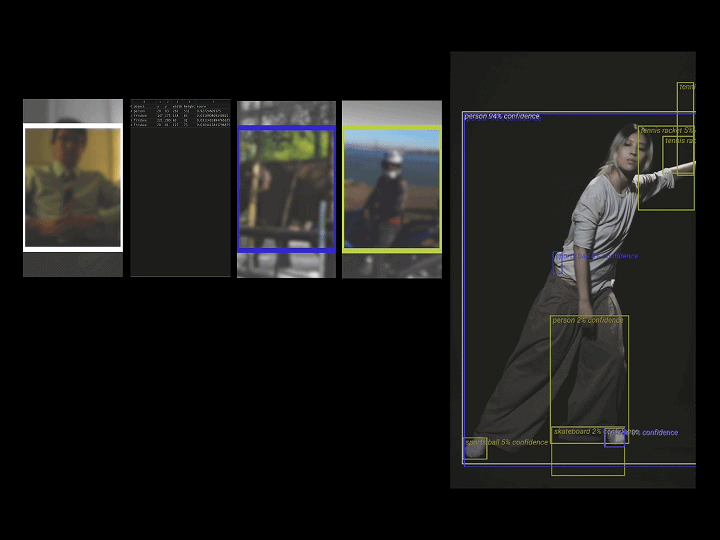
Task: Click the narrow tall yellow 'tenni' box at top right
Action: tap(686, 129)
